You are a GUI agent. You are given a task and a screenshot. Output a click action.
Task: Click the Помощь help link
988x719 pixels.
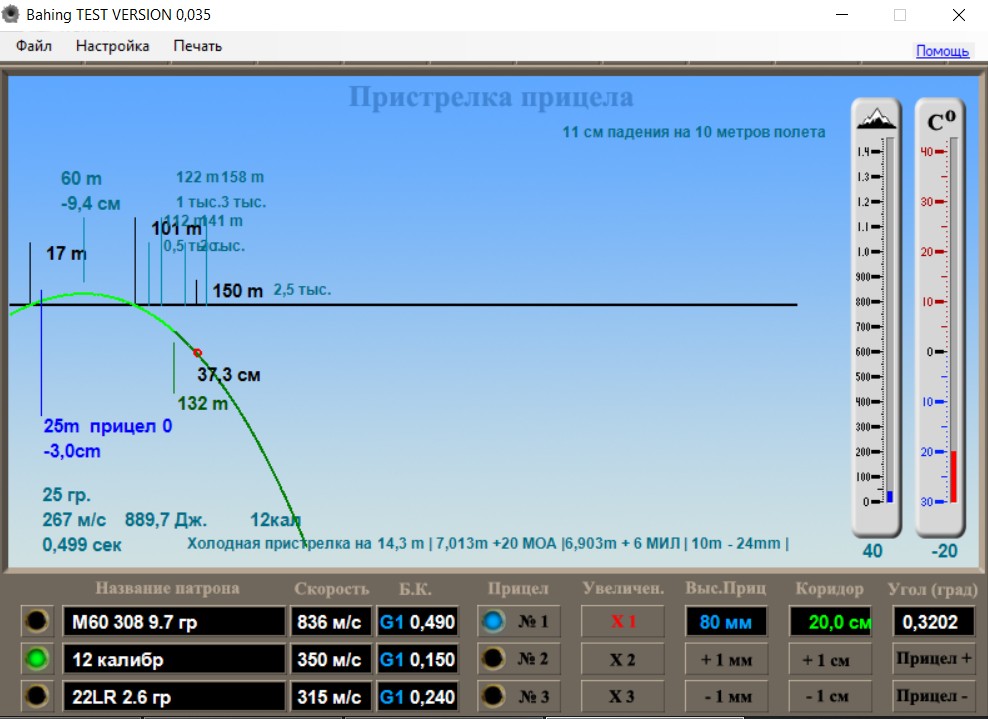(x=942, y=51)
